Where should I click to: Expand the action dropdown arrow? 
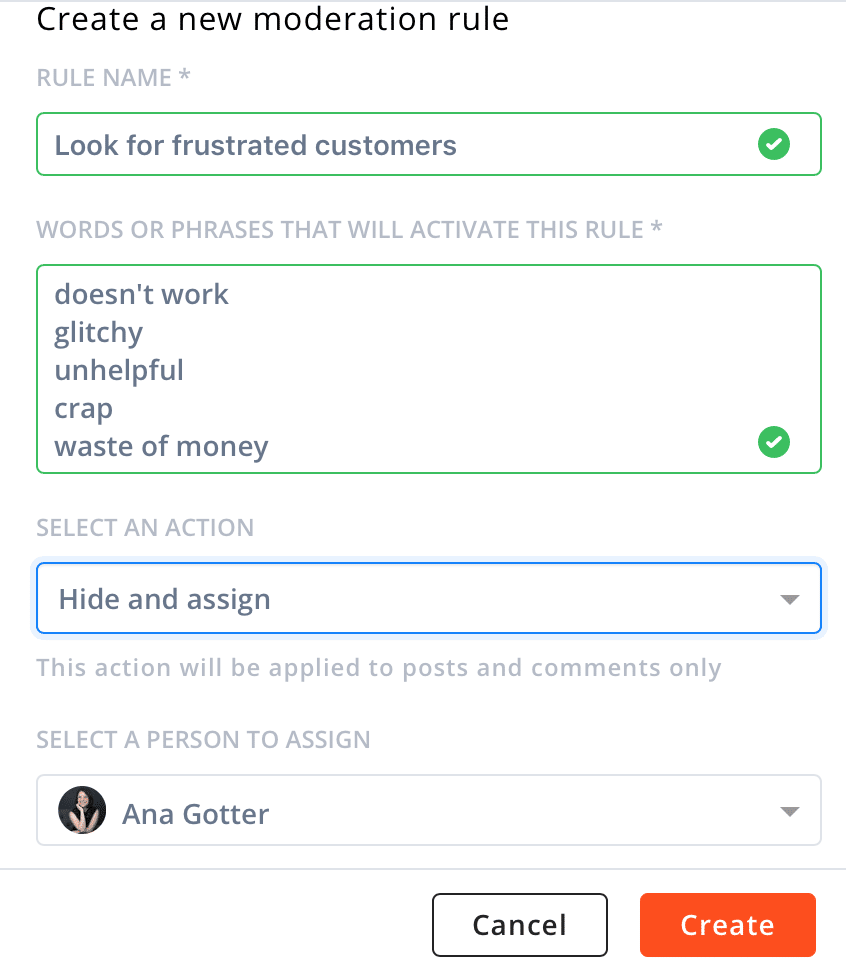click(789, 599)
